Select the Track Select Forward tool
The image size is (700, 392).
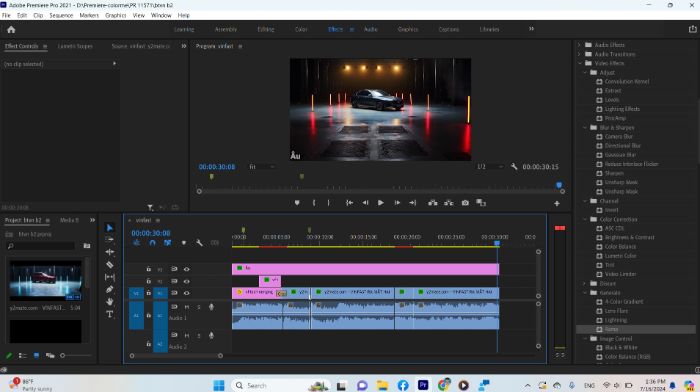pos(109,240)
